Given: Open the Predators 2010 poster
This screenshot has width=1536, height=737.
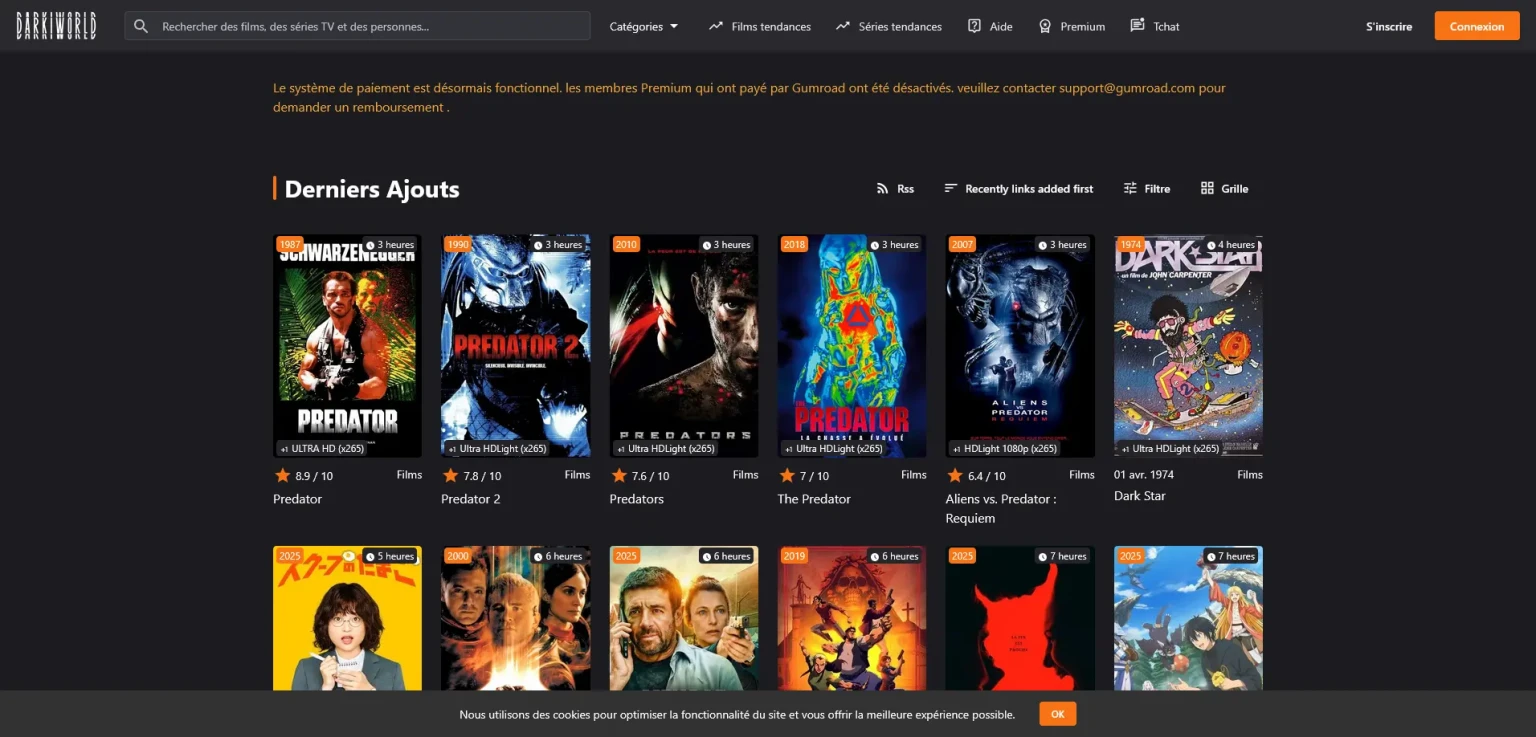Looking at the screenshot, I should [684, 346].
